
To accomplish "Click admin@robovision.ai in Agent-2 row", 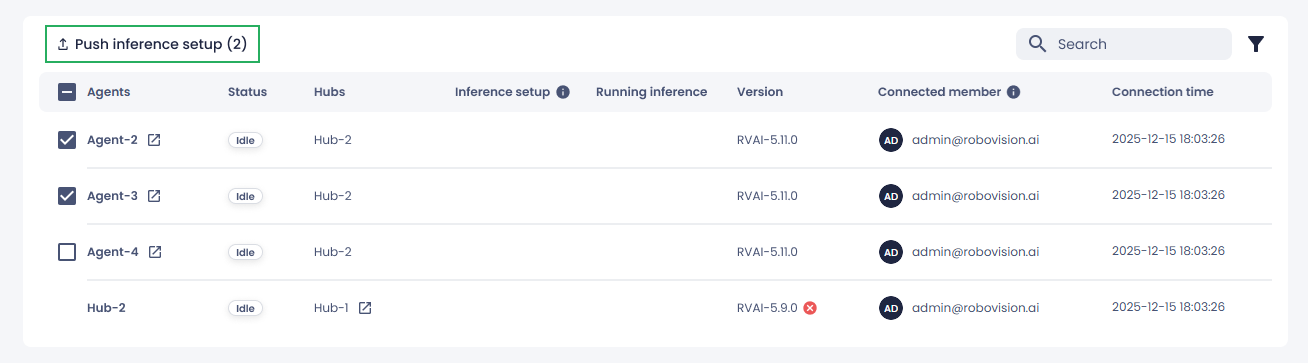I will click(x=975, y=140).
